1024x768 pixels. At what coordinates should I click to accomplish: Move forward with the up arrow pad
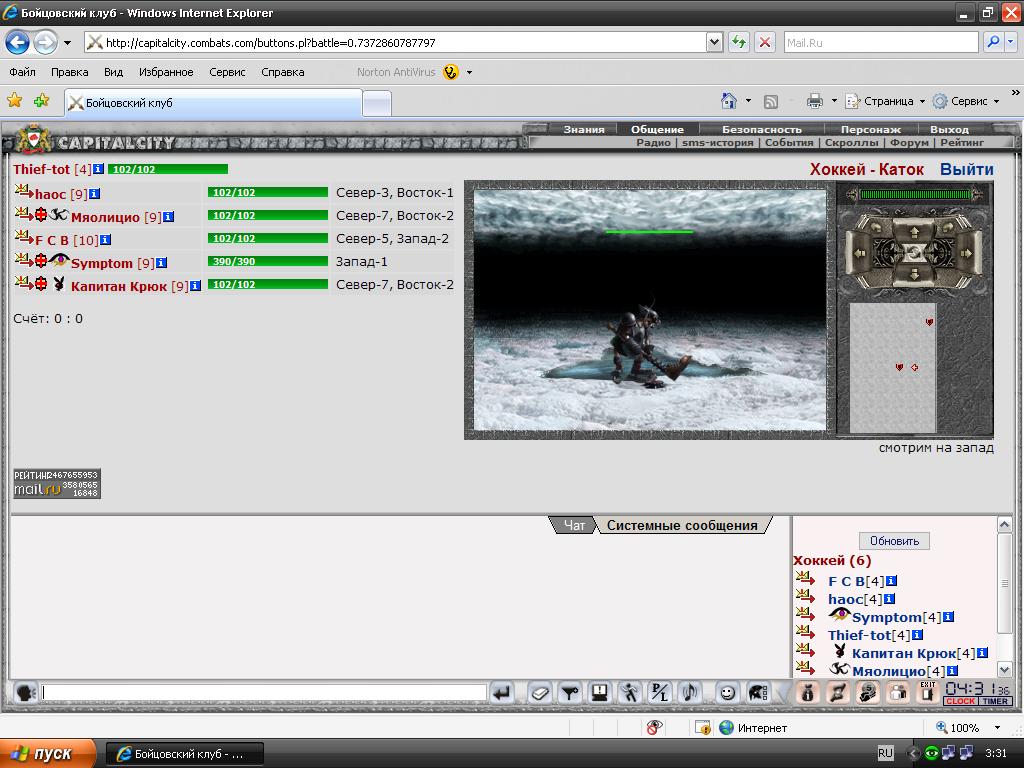click(x=914, y=231)
